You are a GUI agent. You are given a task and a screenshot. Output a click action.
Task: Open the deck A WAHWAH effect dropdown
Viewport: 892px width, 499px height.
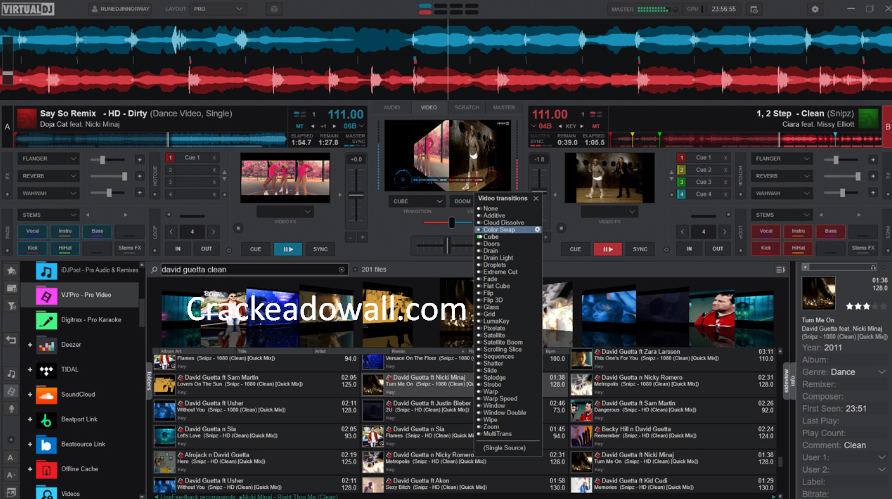tap(48, 193)
